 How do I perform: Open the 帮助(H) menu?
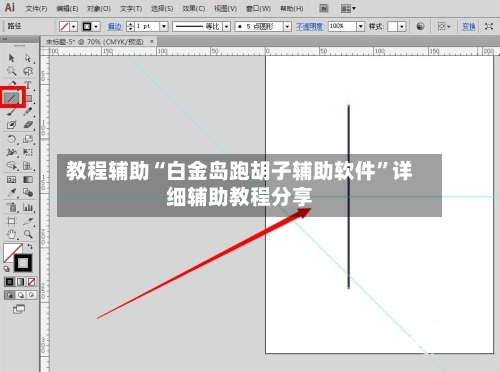click(292, 9)
